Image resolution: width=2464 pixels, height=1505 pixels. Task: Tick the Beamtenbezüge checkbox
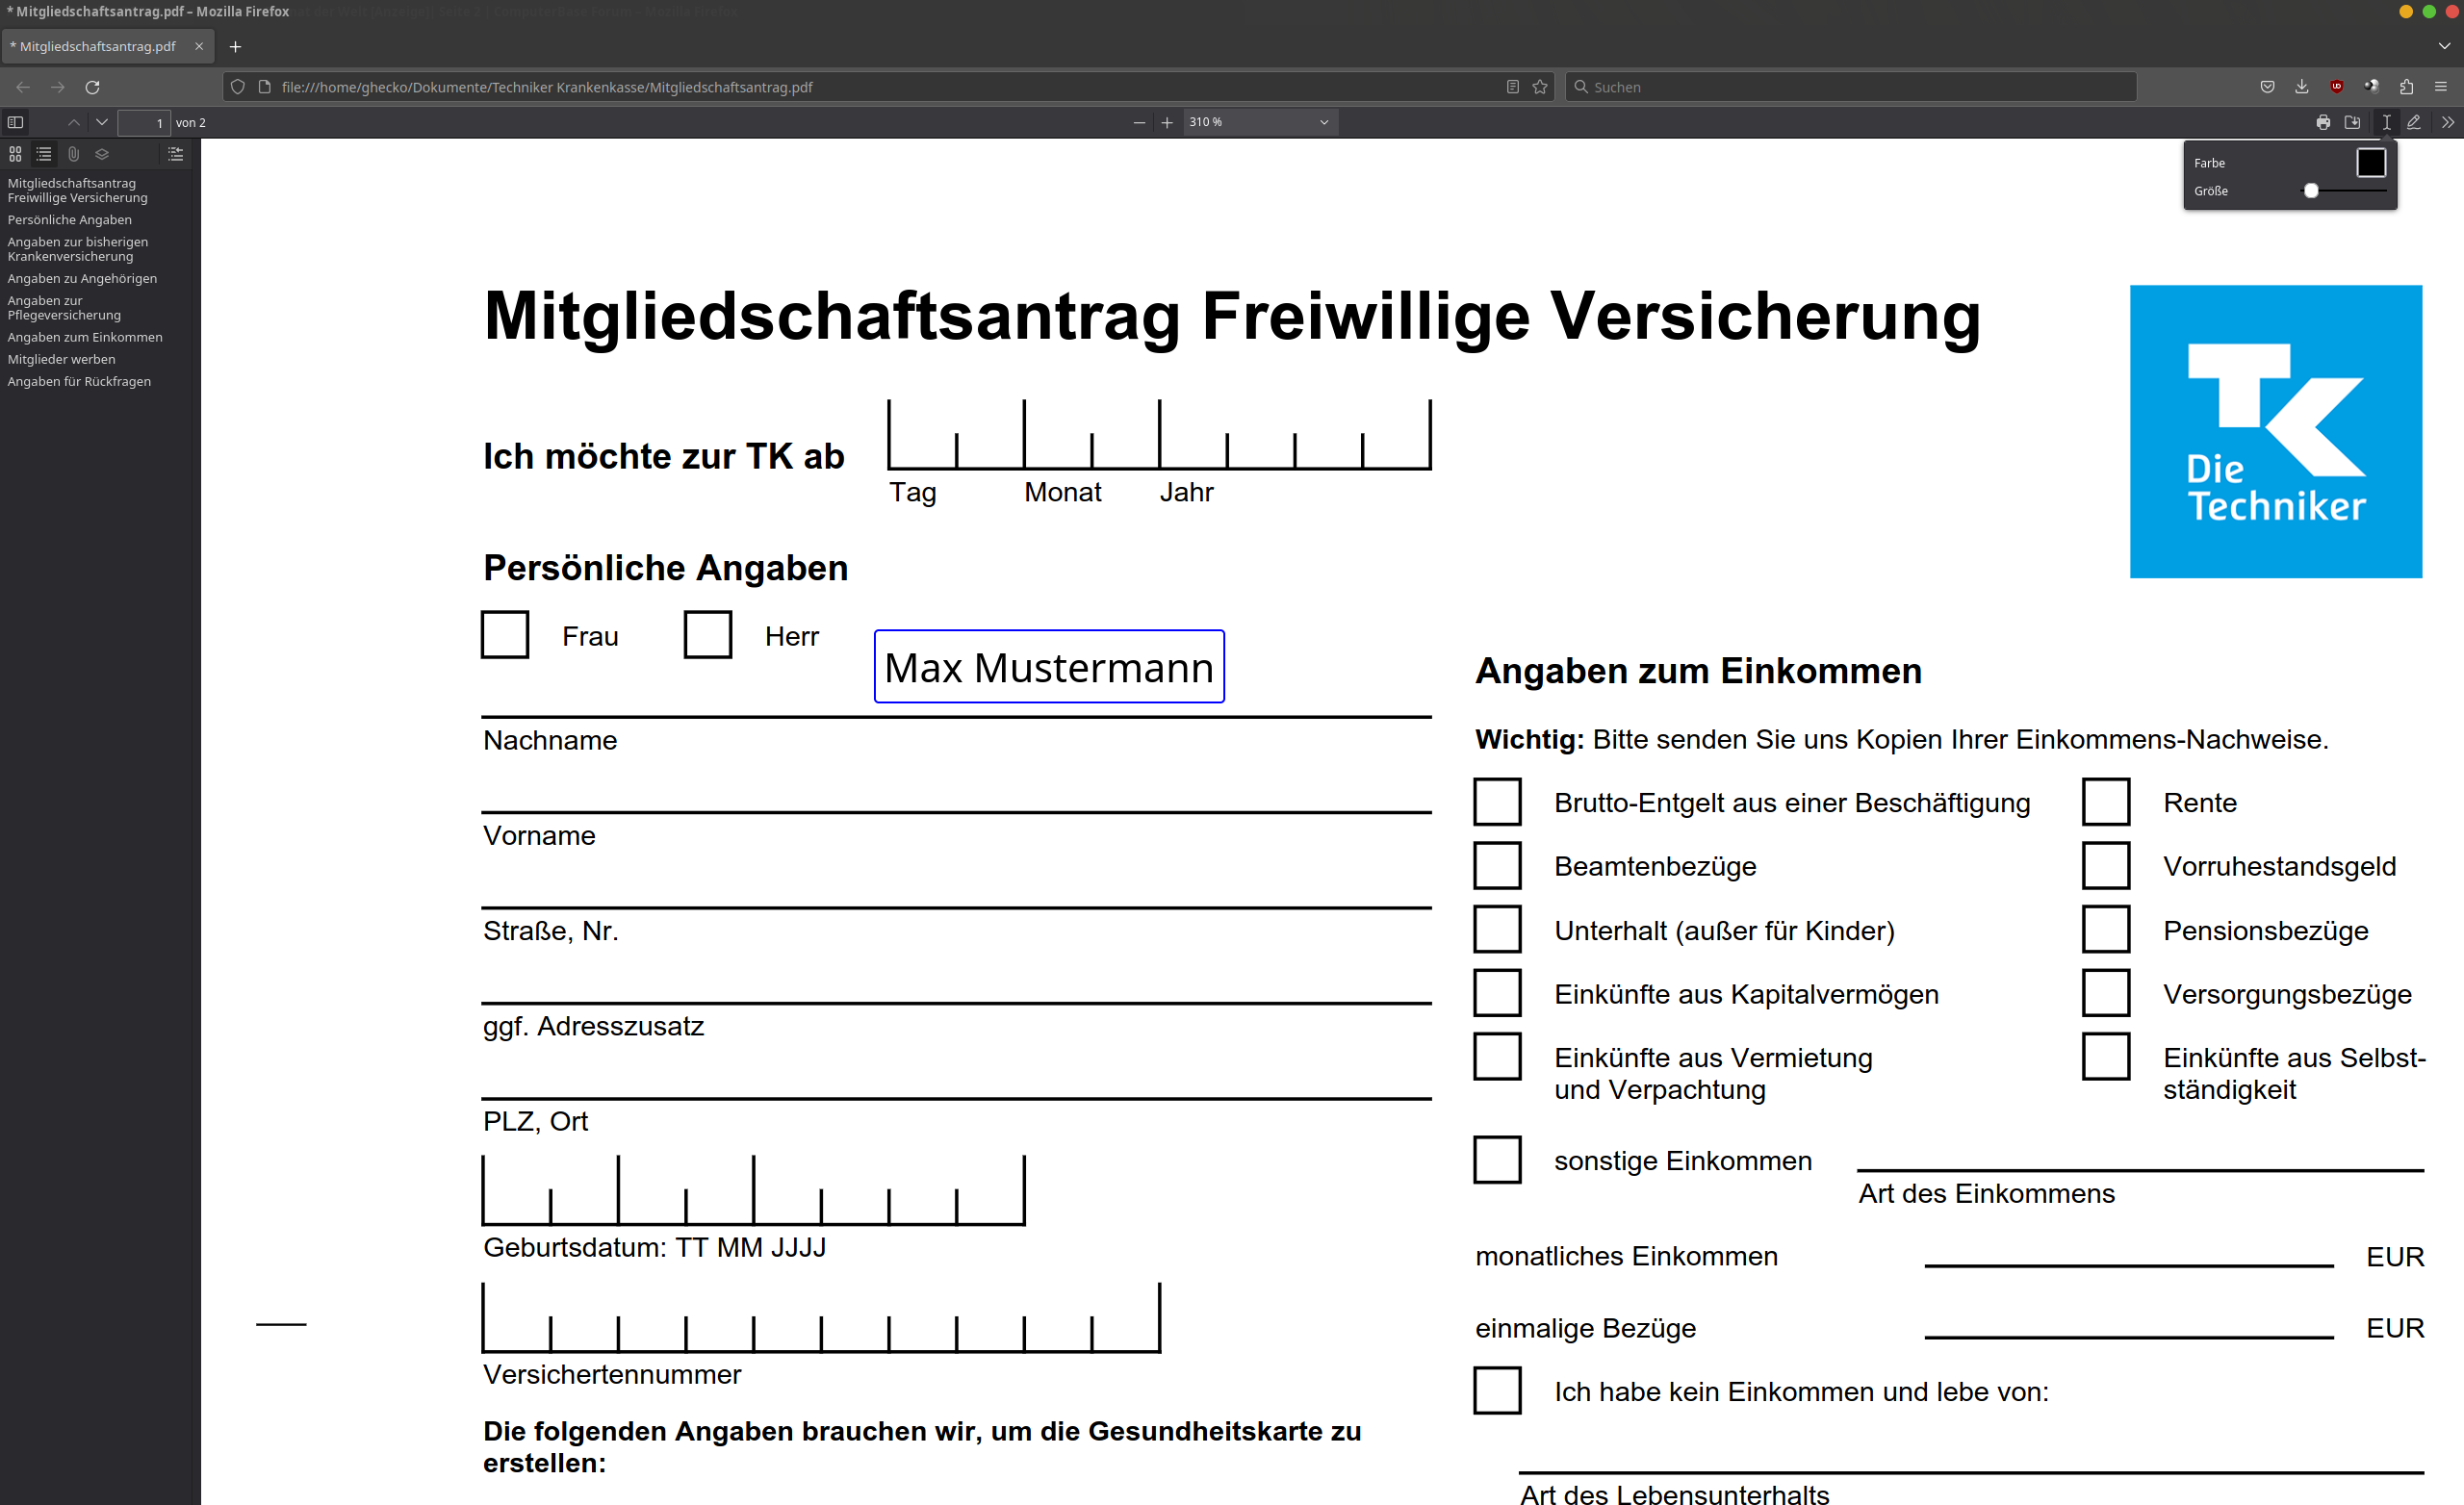point(1496,865)
